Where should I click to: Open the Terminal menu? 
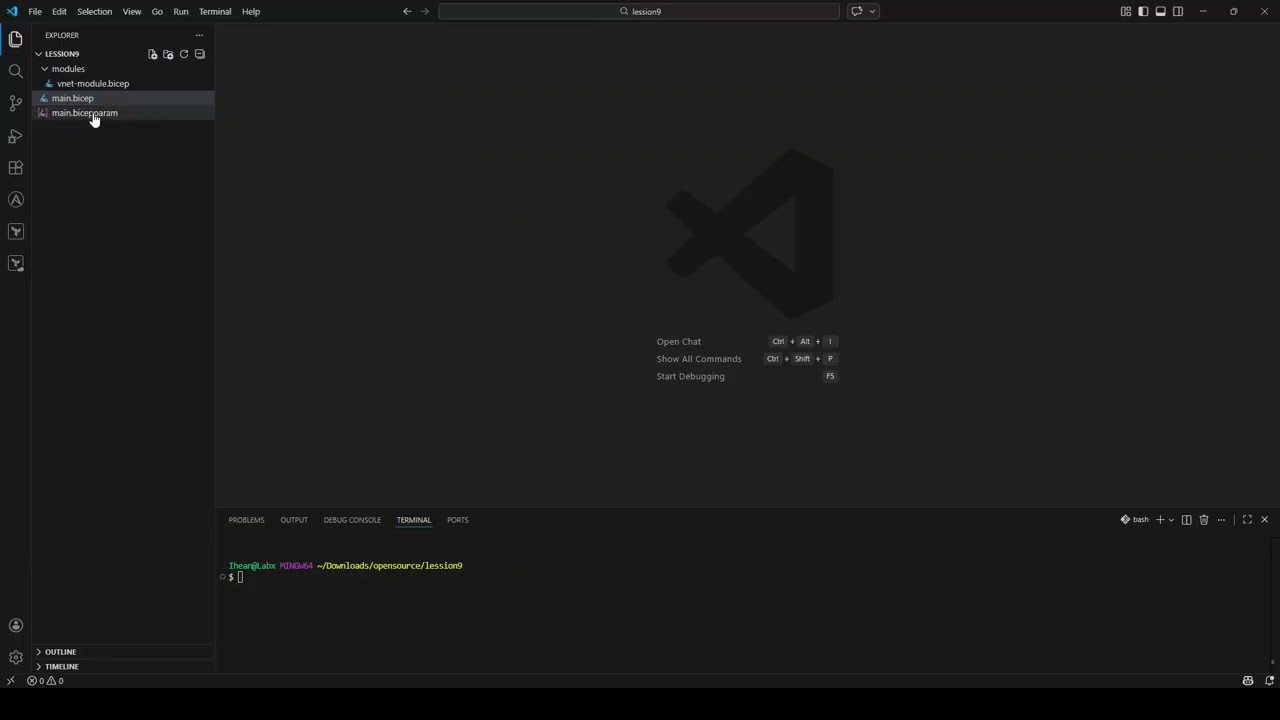[215, 11]
